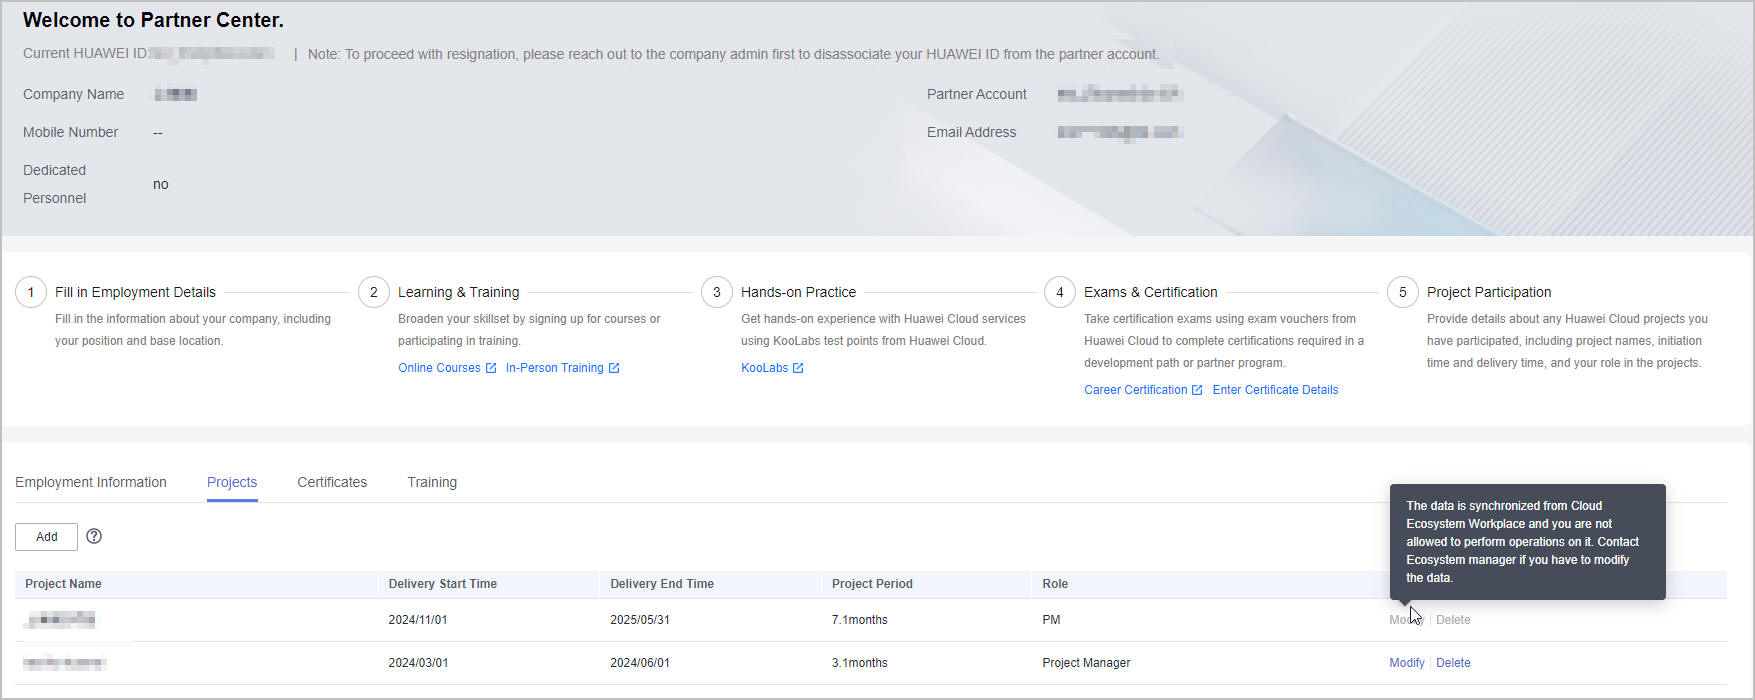Click the disabled Delete in the PM row
Image resolution: width=1755 pixels, height=700 pixels.
click(x=1453, y=620)
